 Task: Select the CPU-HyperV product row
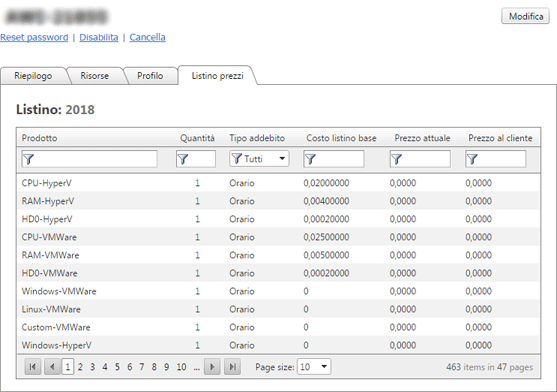[x=278, y=183]
